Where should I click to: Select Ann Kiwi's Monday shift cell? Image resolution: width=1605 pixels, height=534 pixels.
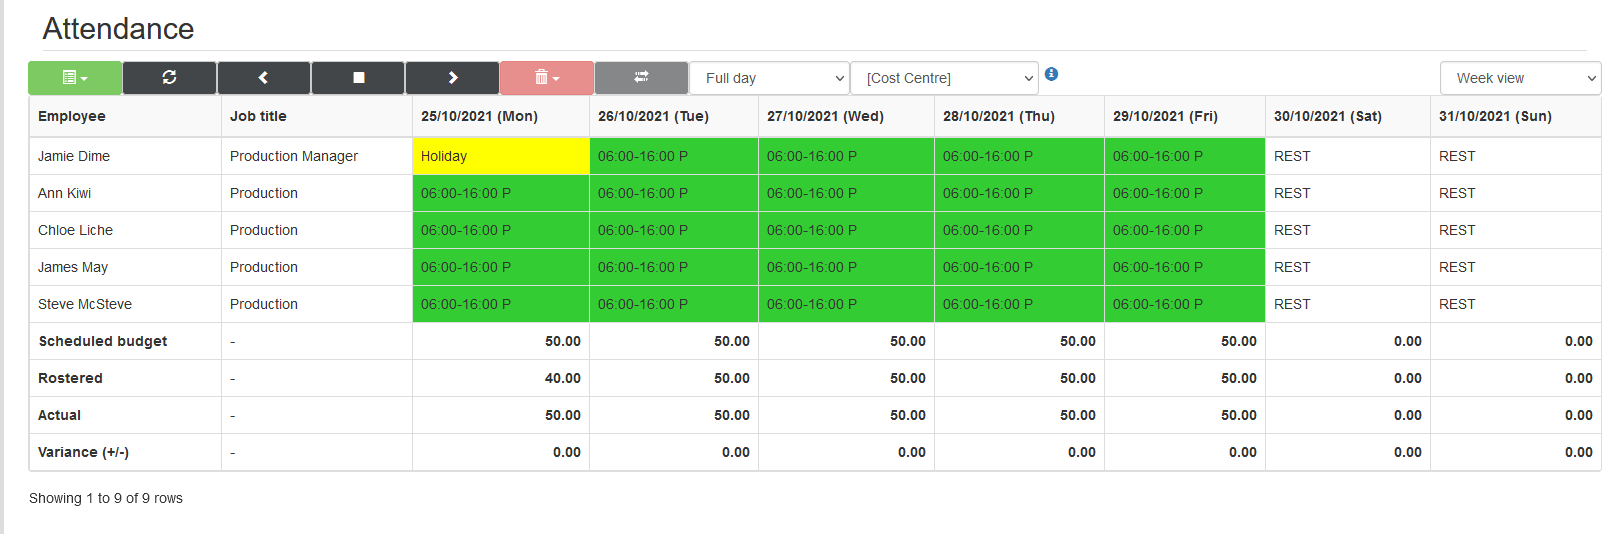[x=501, y=193]
